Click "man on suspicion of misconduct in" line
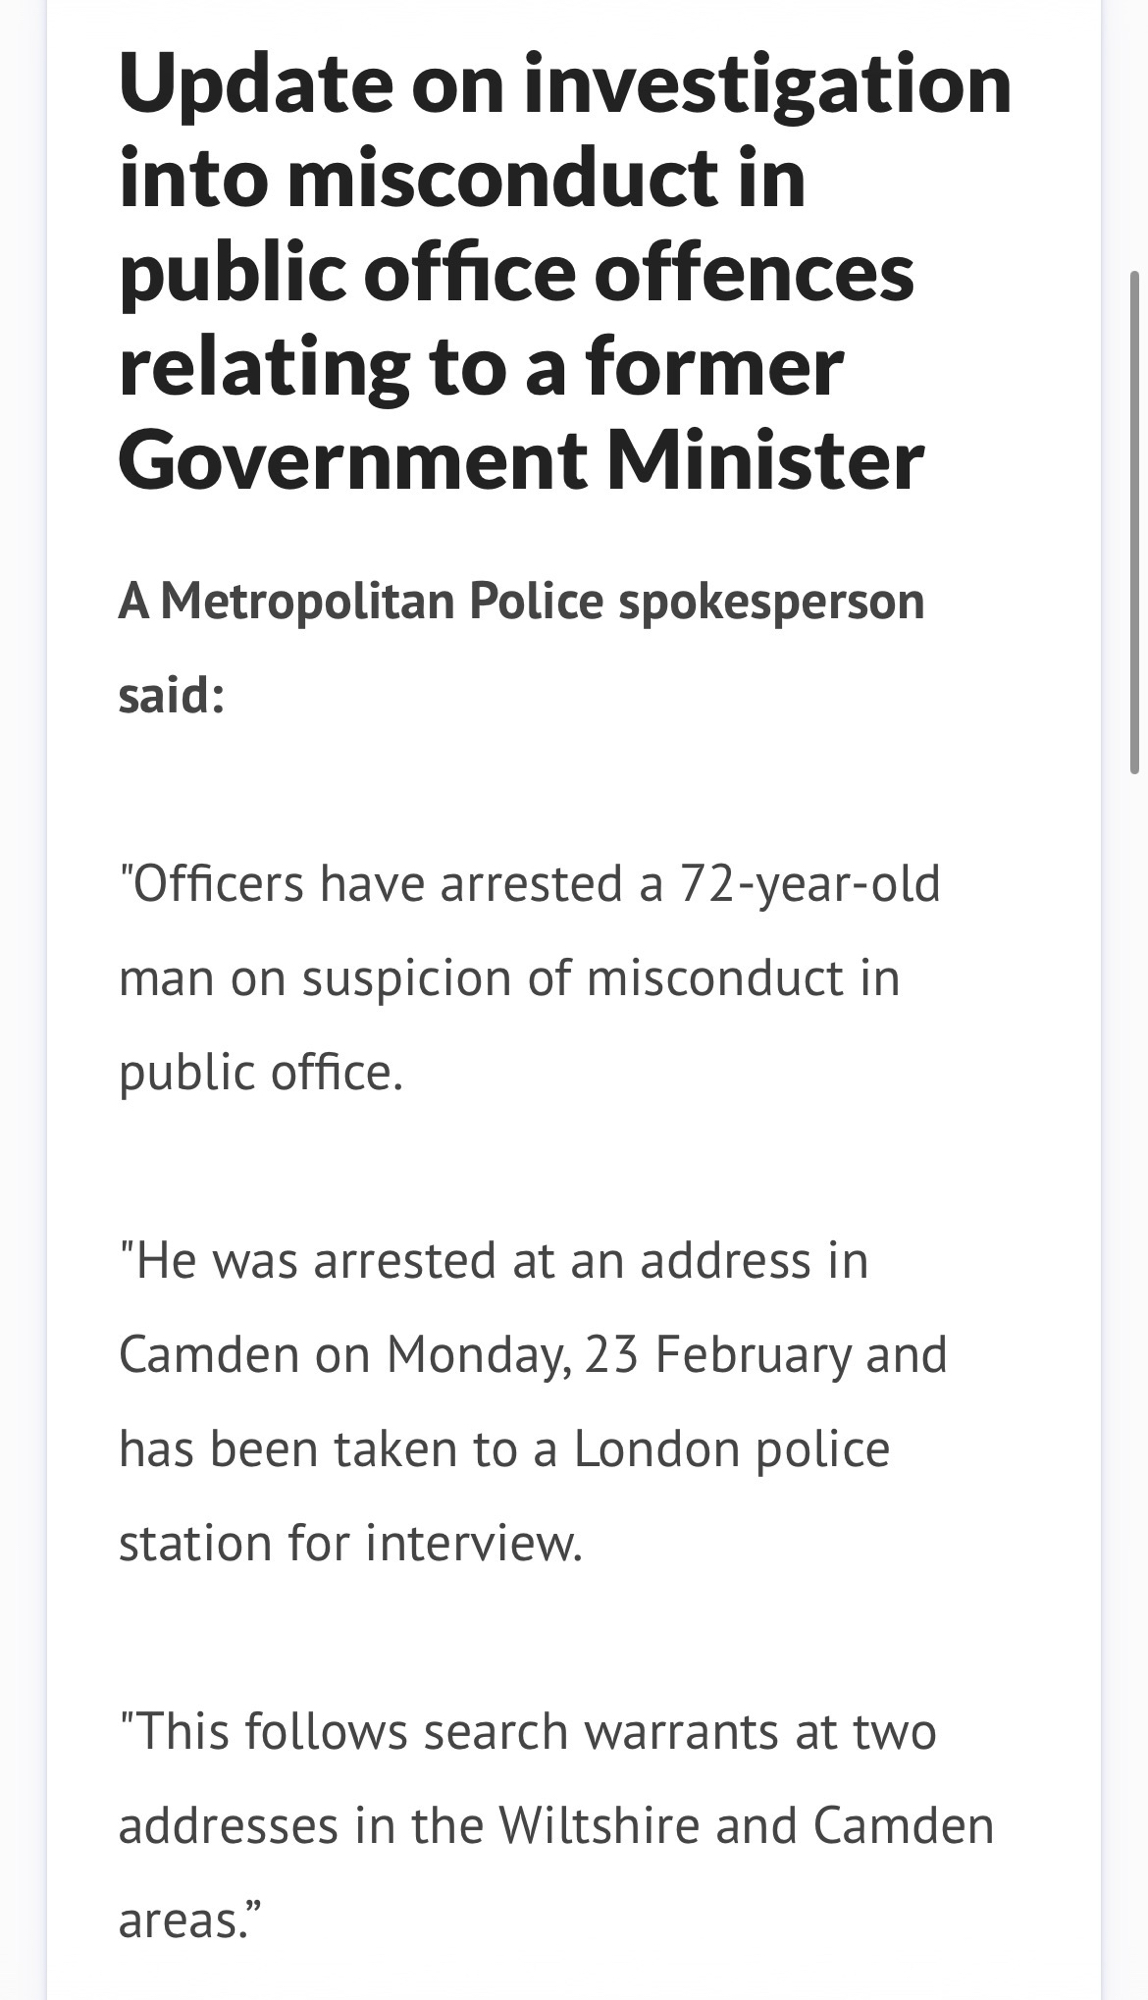Image resolution: width=1148 pixels, height=2000 pixels. coord(509,978)
